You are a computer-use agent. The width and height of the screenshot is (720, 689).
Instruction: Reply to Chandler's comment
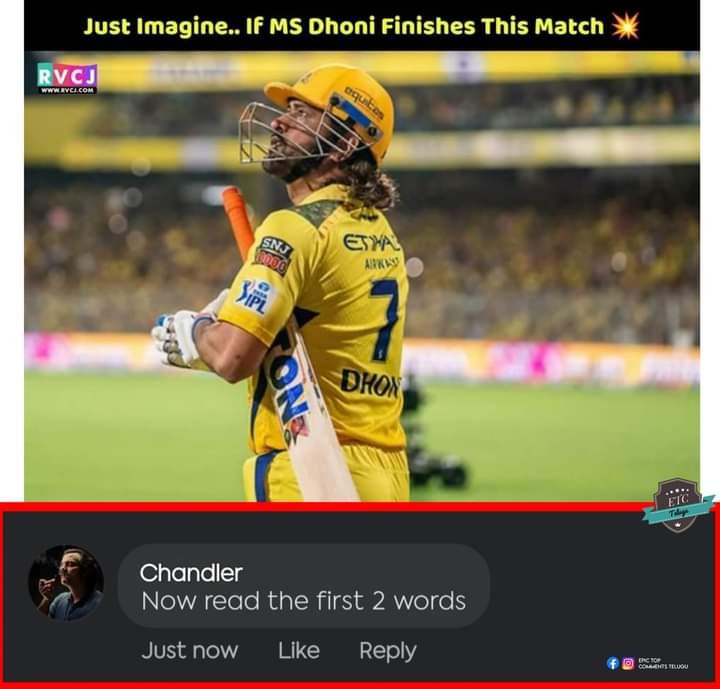tap(388, 651)
